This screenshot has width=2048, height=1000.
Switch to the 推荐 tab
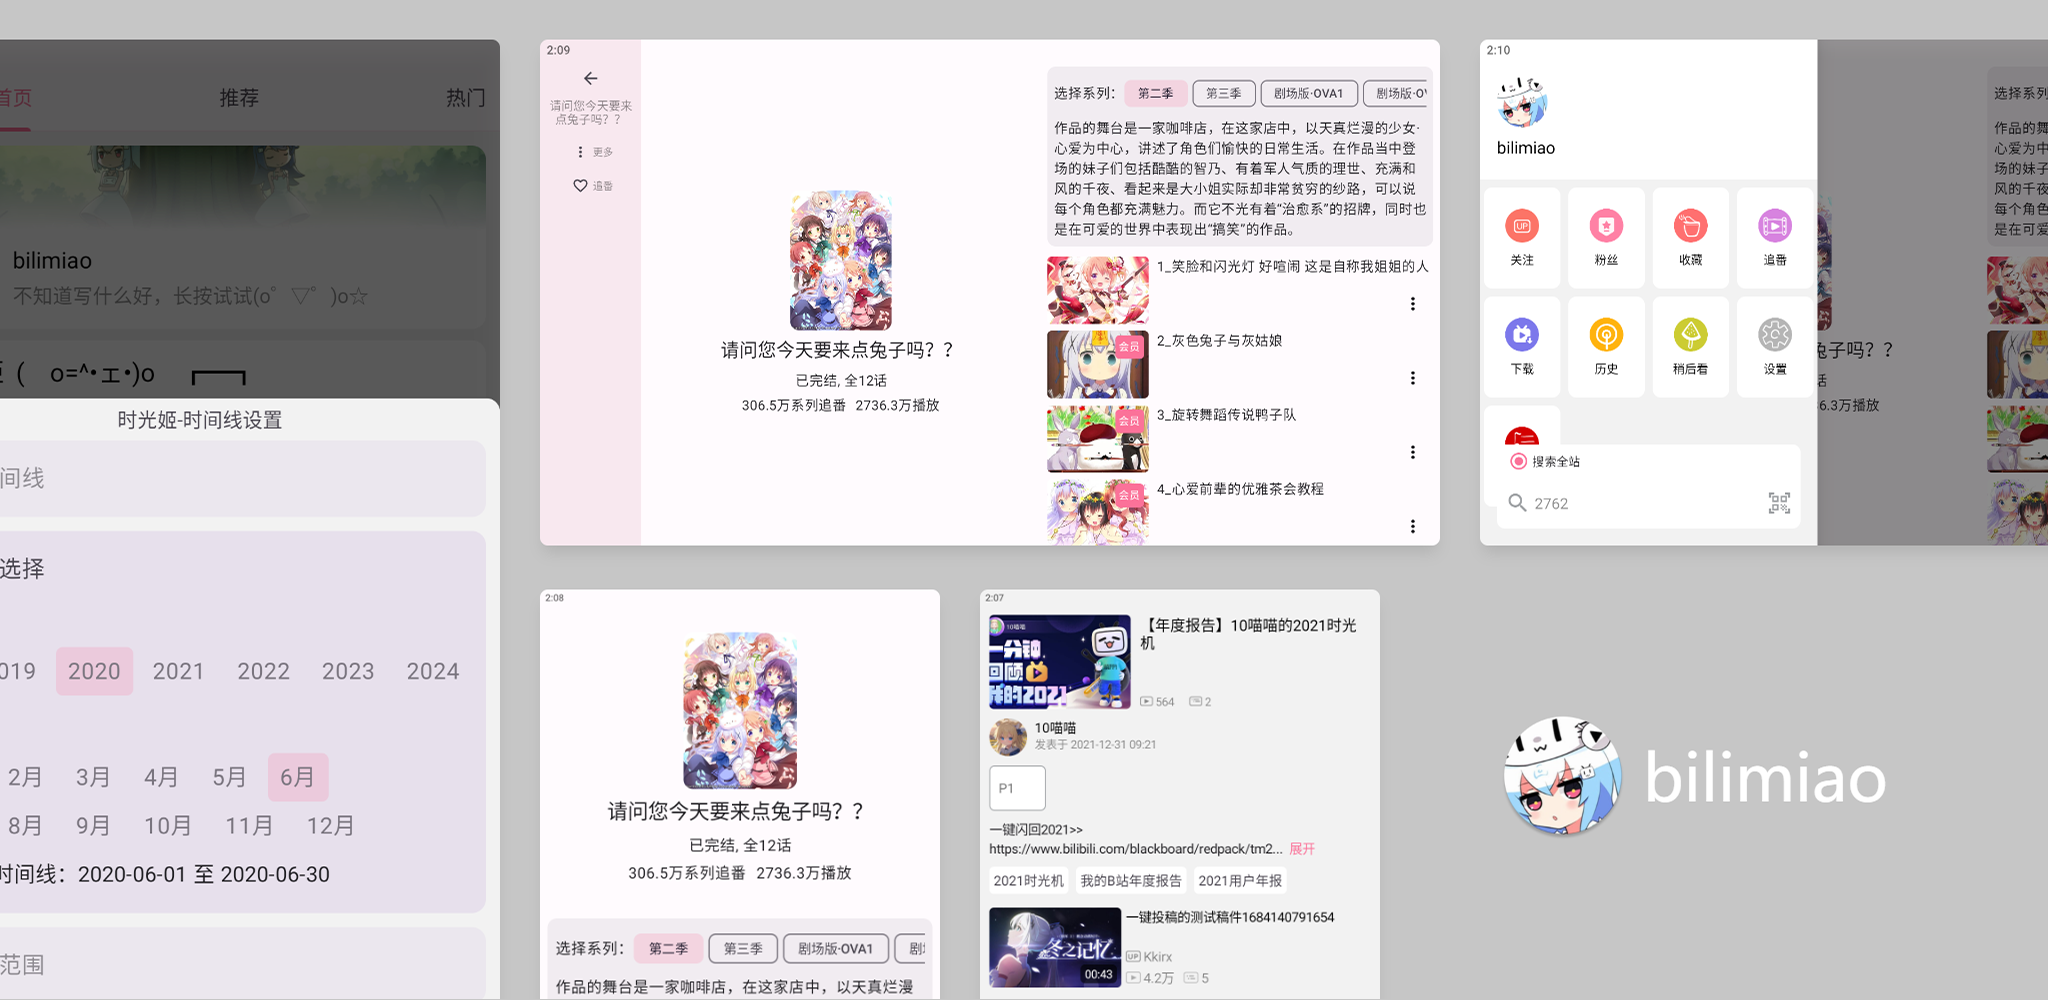tap(239, 98)
